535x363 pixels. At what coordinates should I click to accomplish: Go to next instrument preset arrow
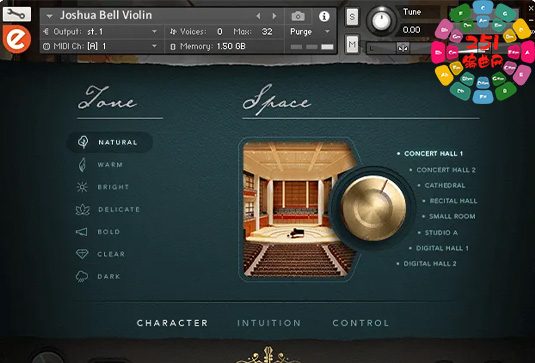point(274,16)
